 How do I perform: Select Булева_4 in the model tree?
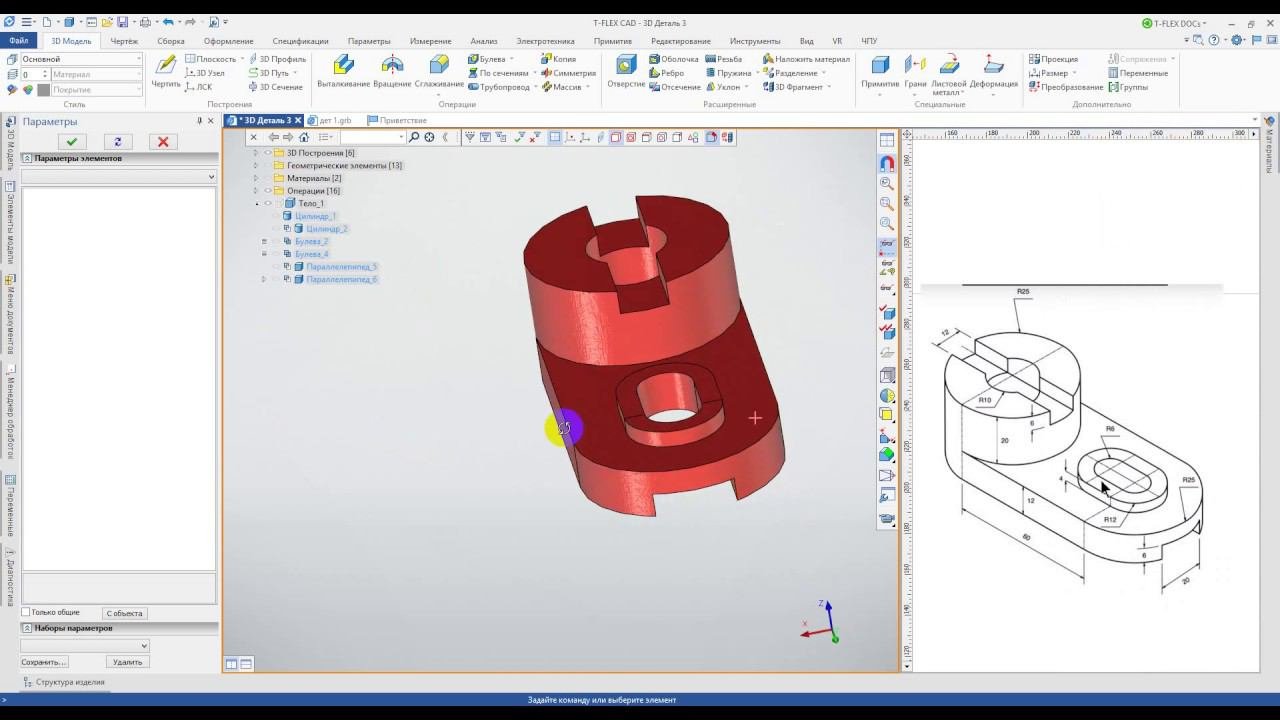[x=311, y=254]
